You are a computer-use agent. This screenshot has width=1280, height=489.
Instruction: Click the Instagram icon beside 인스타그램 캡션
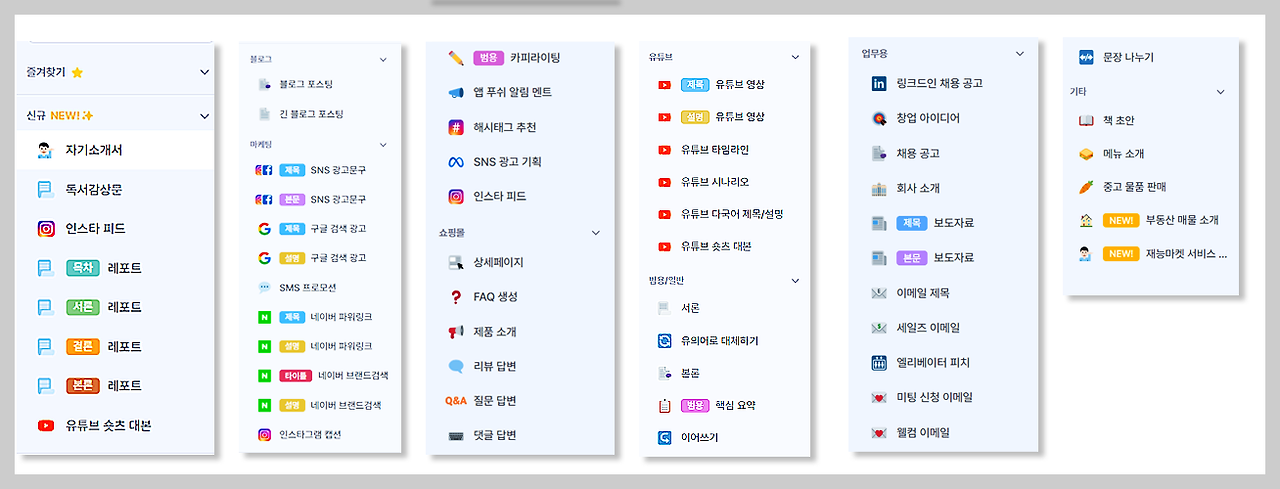[264, 435]
